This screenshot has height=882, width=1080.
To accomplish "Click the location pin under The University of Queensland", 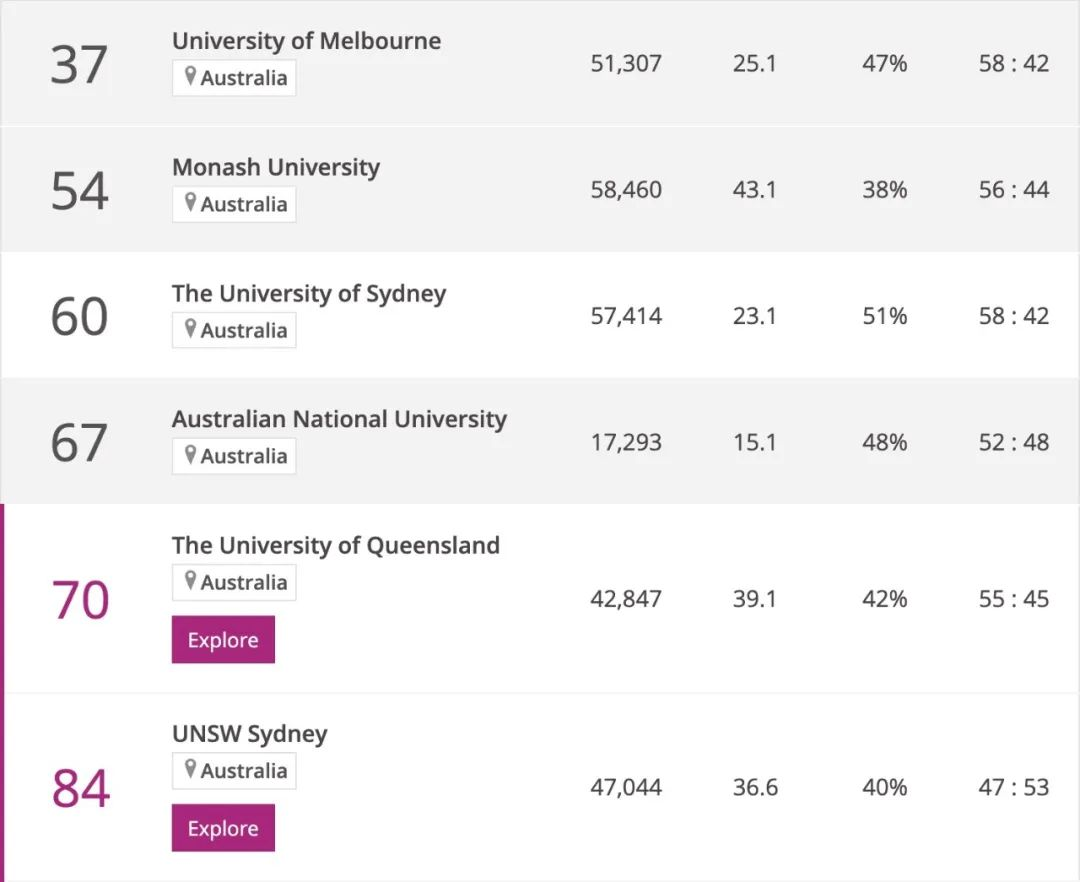I will coord(190,581).
